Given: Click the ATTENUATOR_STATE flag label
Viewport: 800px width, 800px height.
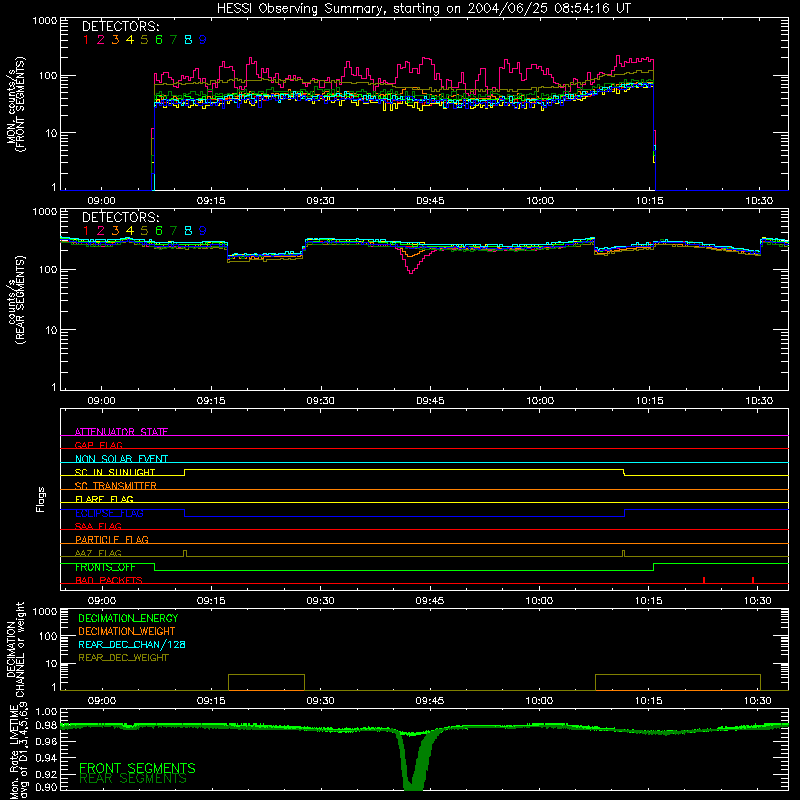Looking at the screenshot, I should pyautogui.click(x=121, y=432).
